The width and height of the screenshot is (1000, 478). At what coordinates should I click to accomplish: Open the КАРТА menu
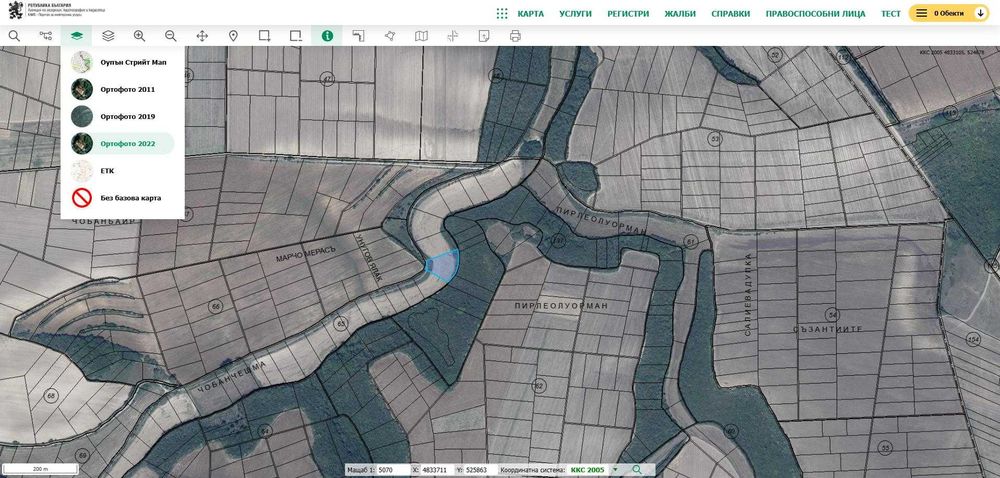point(530,14)
